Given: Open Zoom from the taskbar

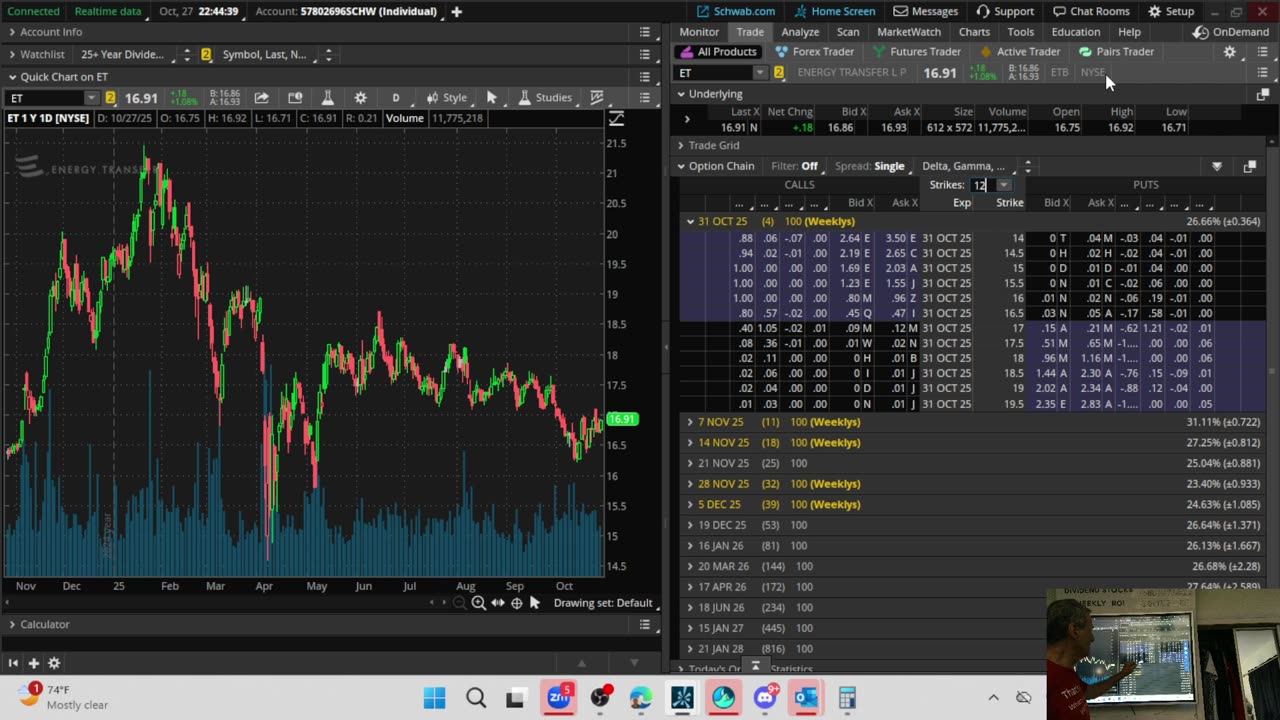Looking at the screenshot, I should click(558, 698).
